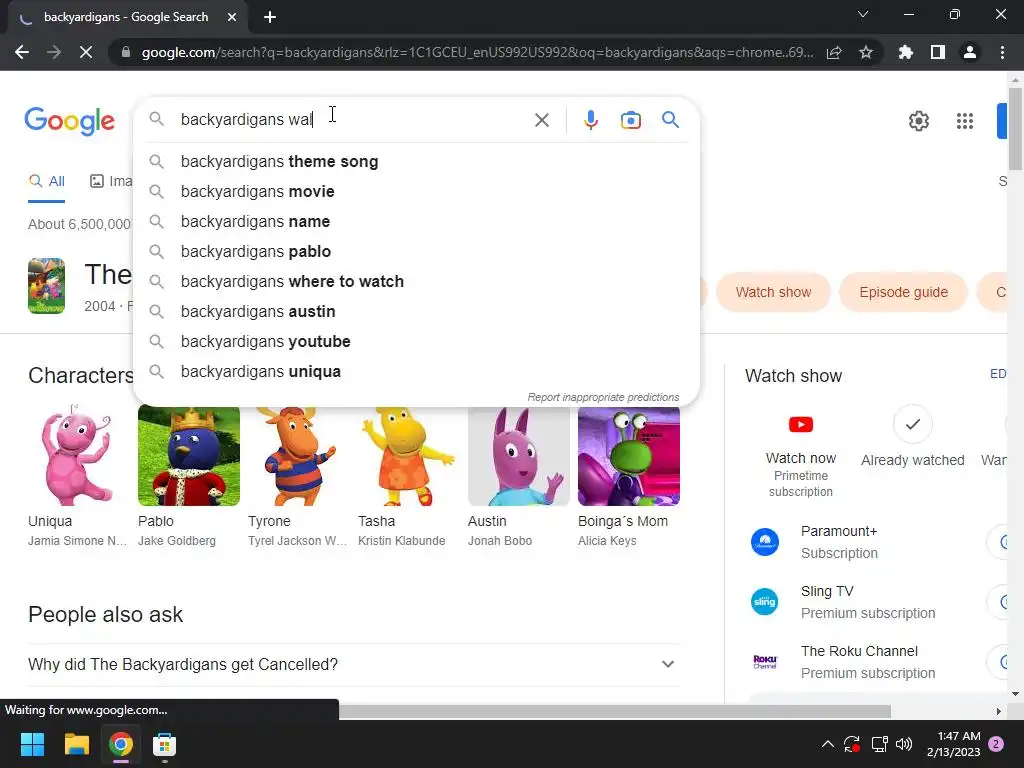Open the Windows Start menu

(x=32, y=744)
